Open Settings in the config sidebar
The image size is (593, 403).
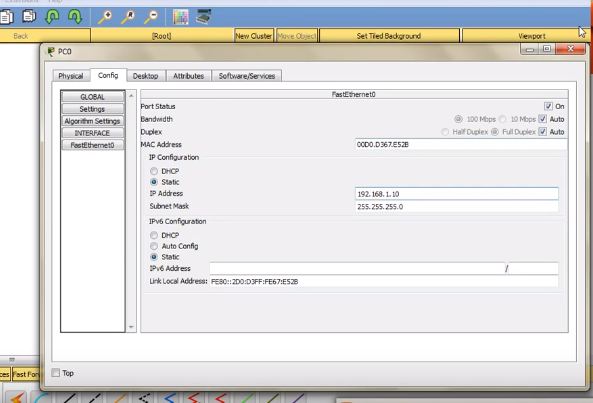(93, 109)
